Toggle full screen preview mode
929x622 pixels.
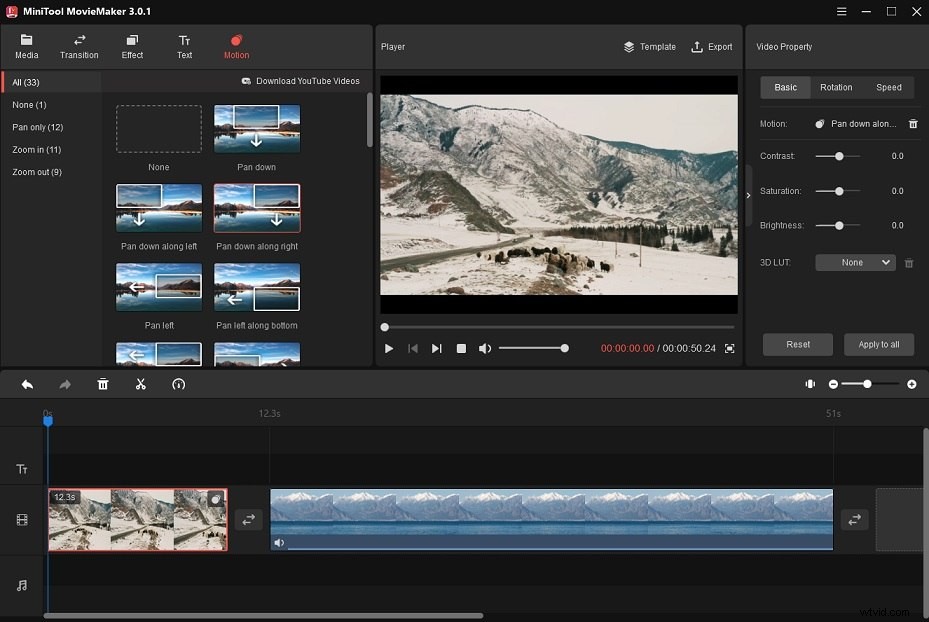(x=729, y=349)
